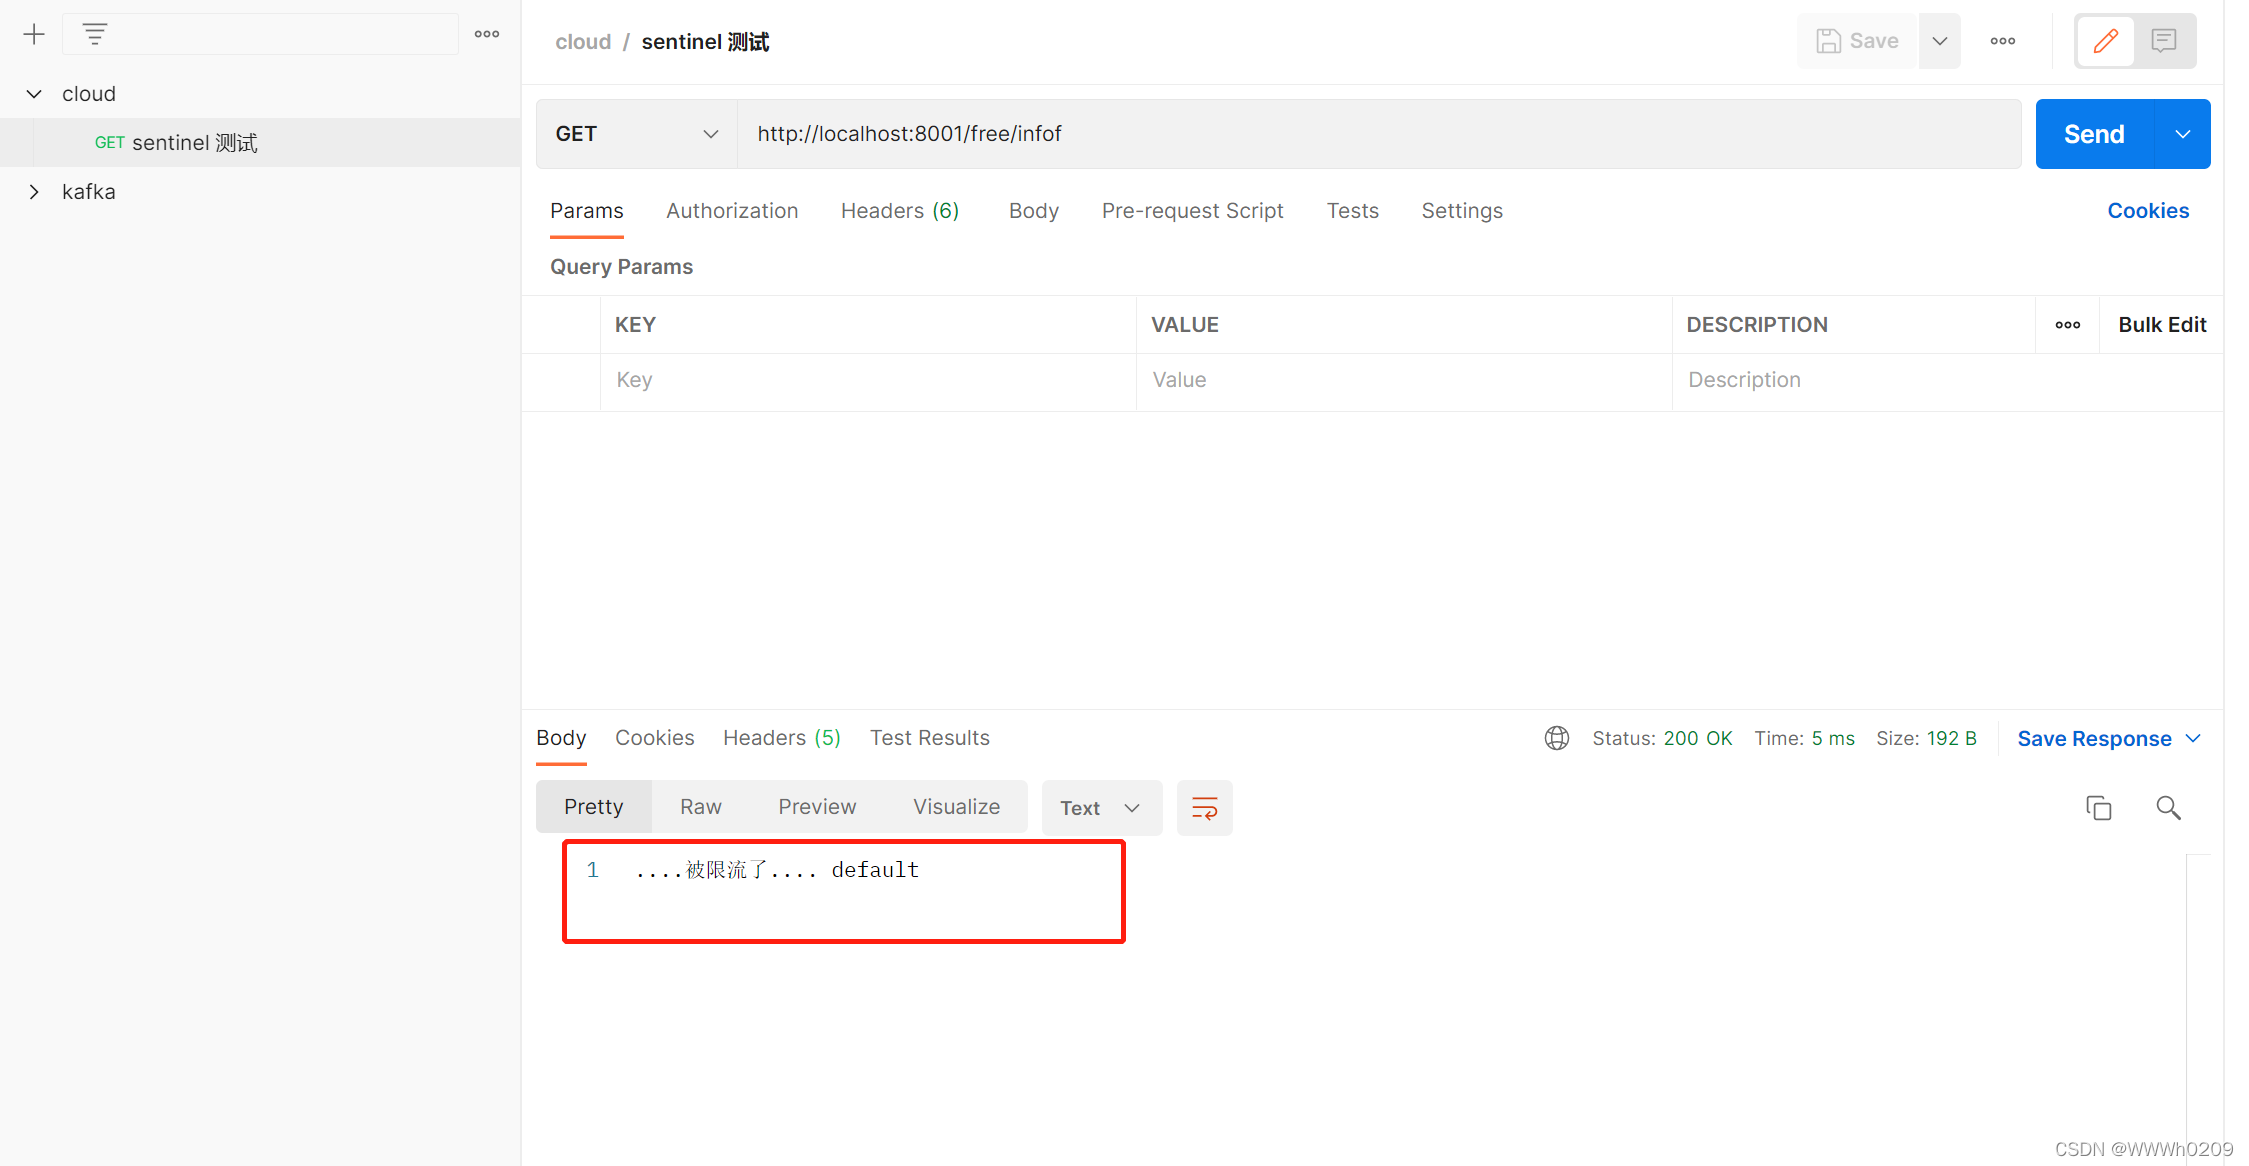2249x1166 pixels.
Task: Switch to the Authorization tab
Action: (x=732, y=211)
